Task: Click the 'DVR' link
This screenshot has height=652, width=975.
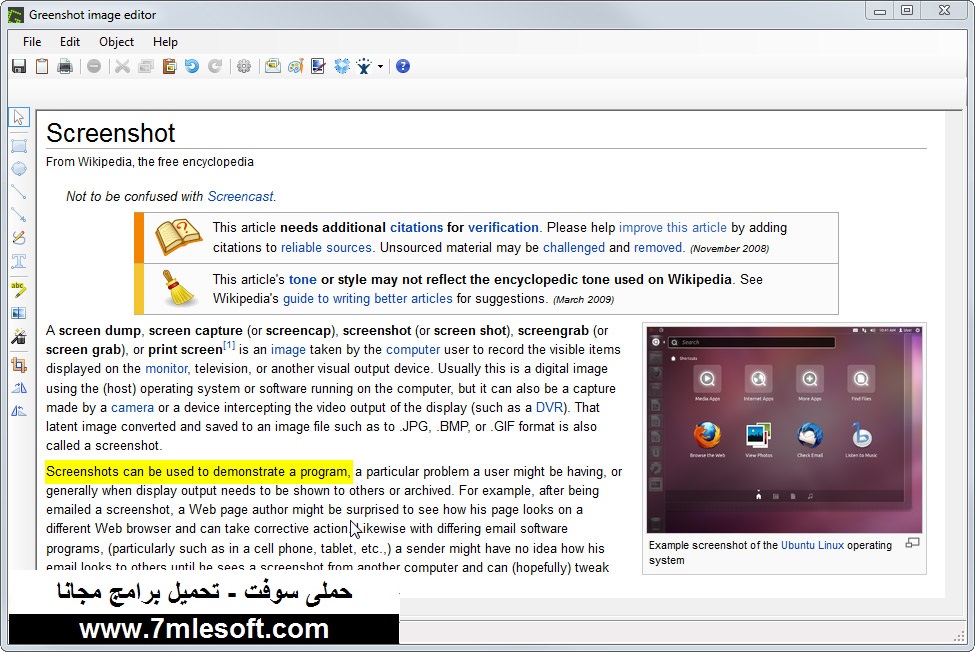Action: point(549,407)
